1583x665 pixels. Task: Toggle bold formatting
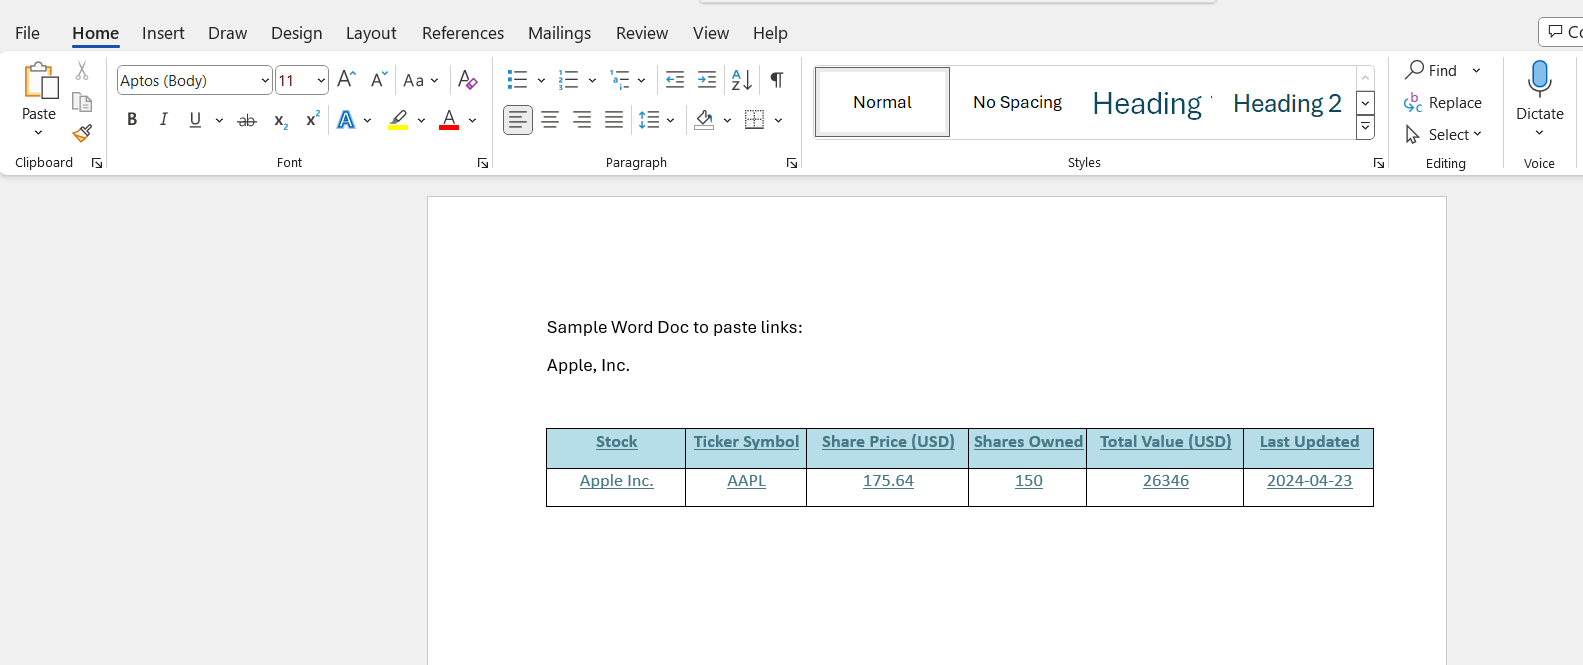coord(132,120)
